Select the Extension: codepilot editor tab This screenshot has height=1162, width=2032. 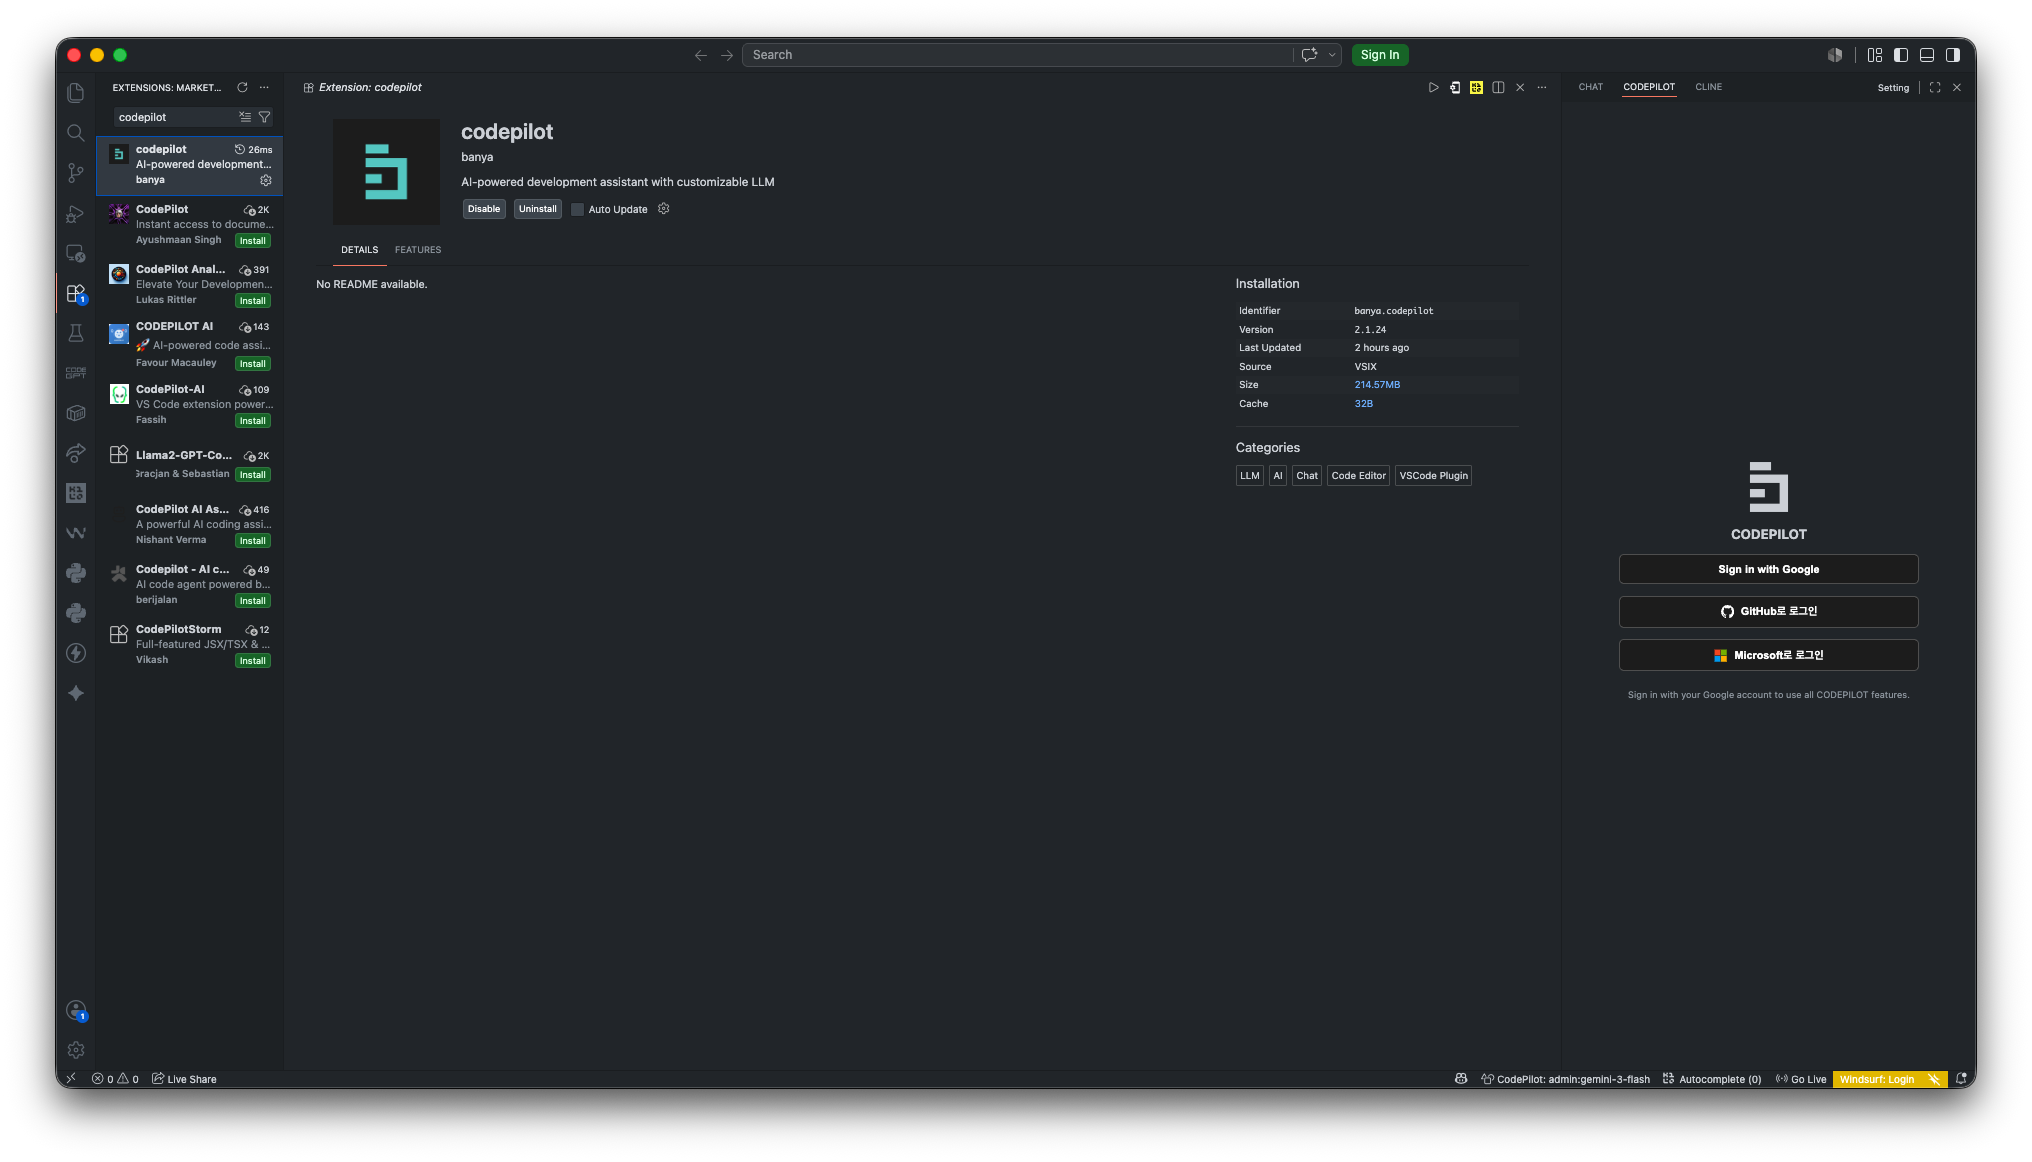363,88
